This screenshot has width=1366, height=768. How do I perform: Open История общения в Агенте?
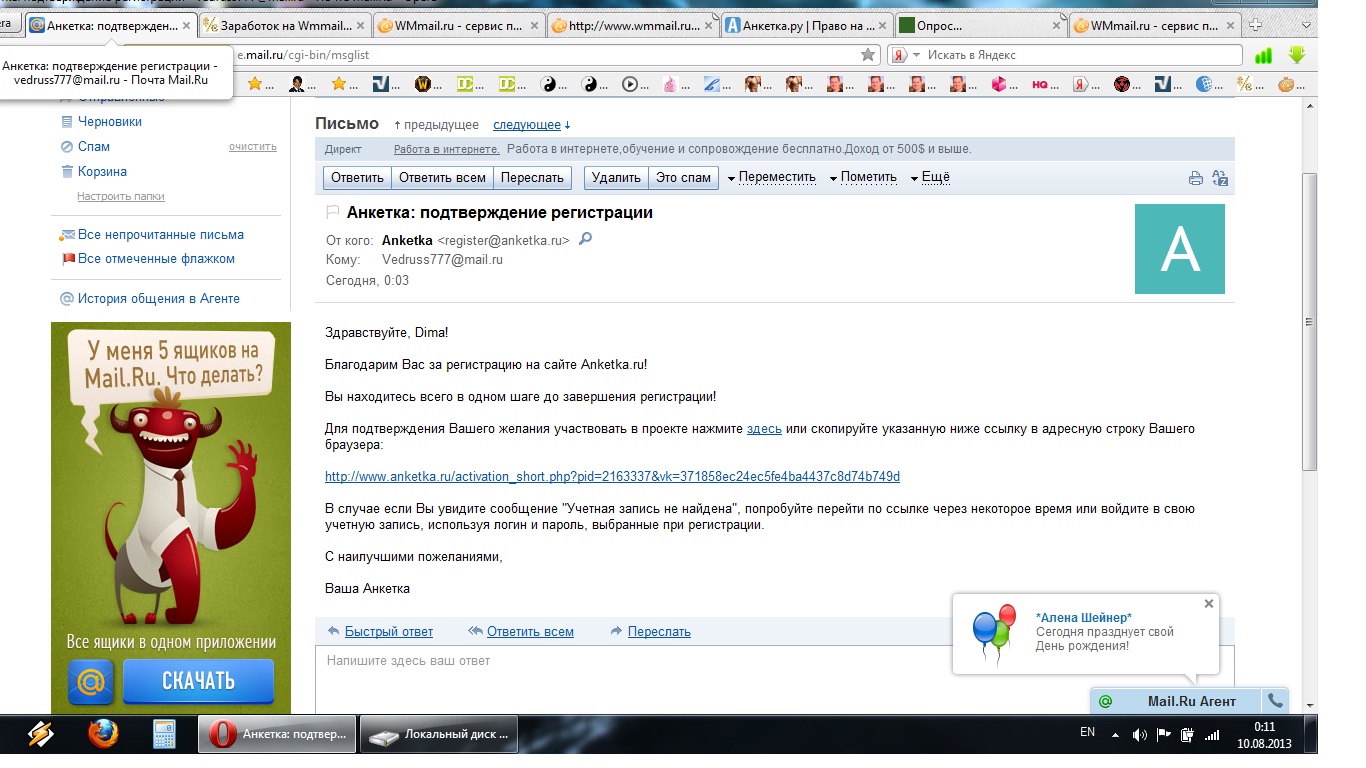coord(159,298)
